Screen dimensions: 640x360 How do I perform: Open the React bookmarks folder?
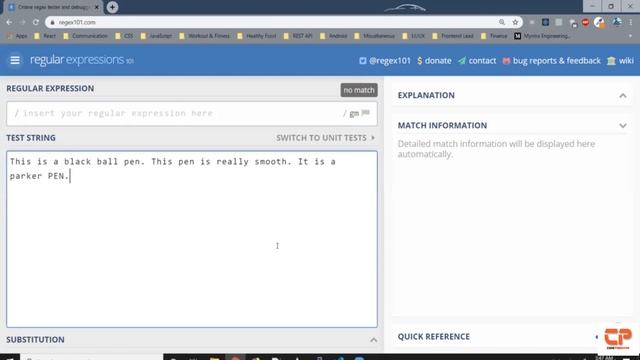45,36
